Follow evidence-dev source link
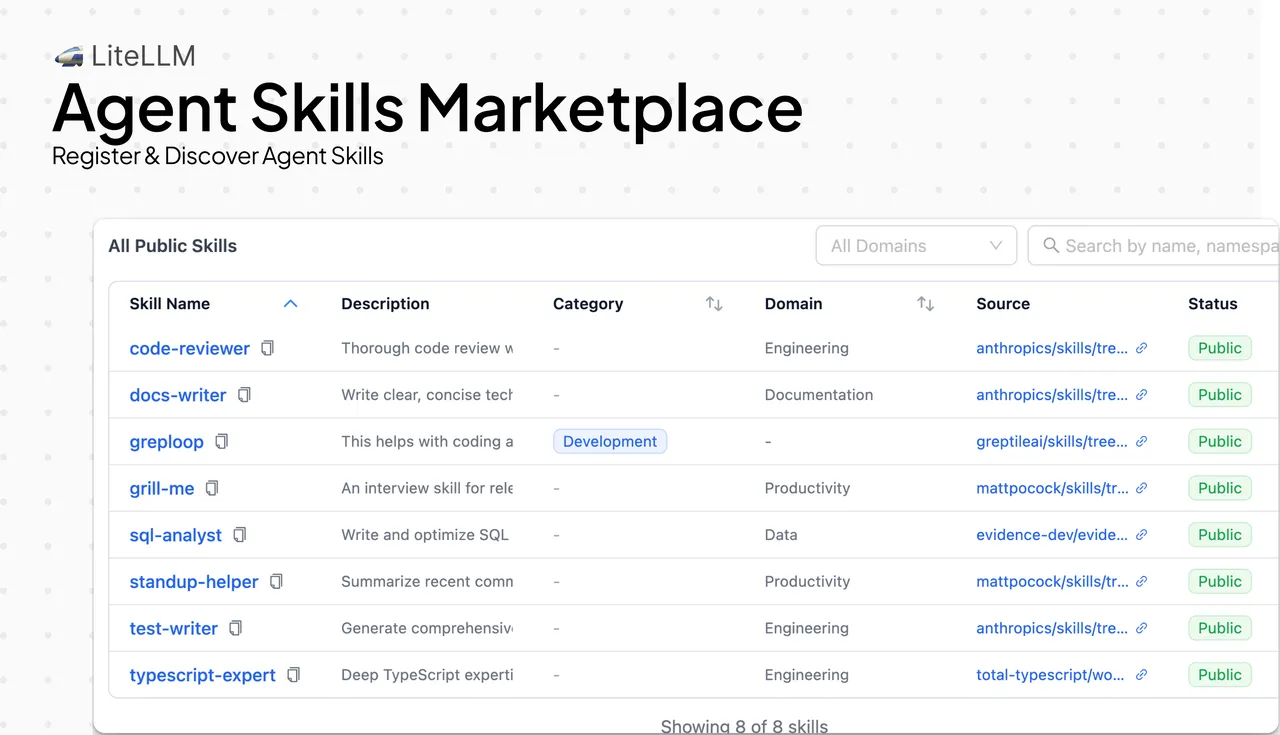 pos(1052,535)
